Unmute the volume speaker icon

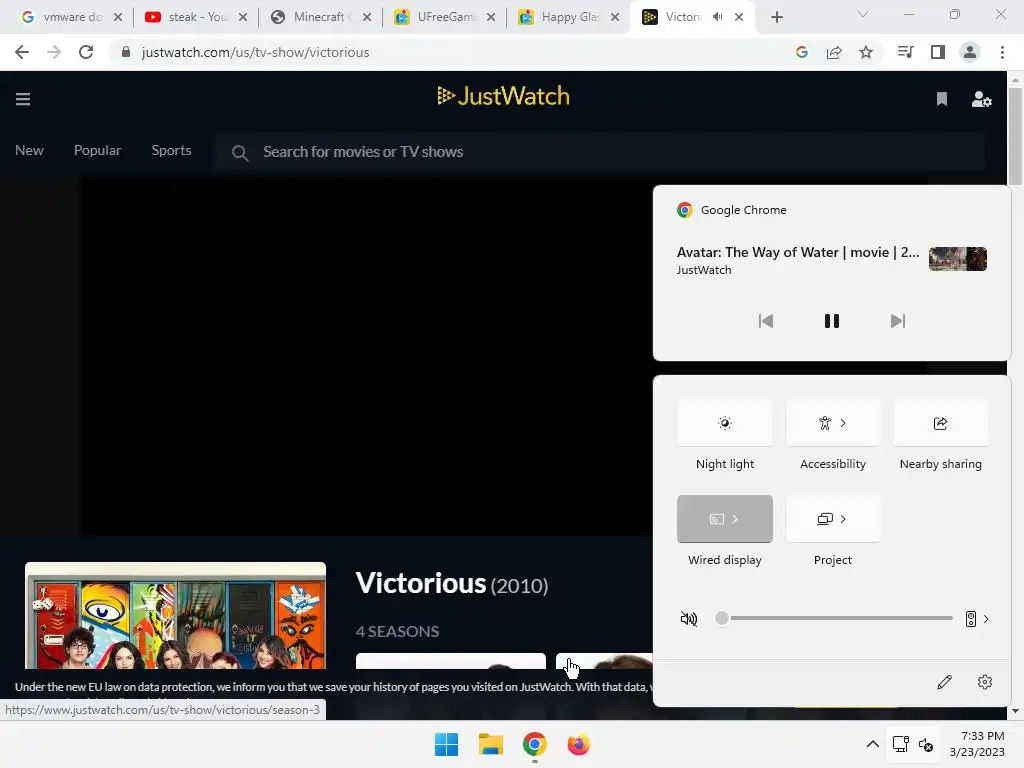688,618
